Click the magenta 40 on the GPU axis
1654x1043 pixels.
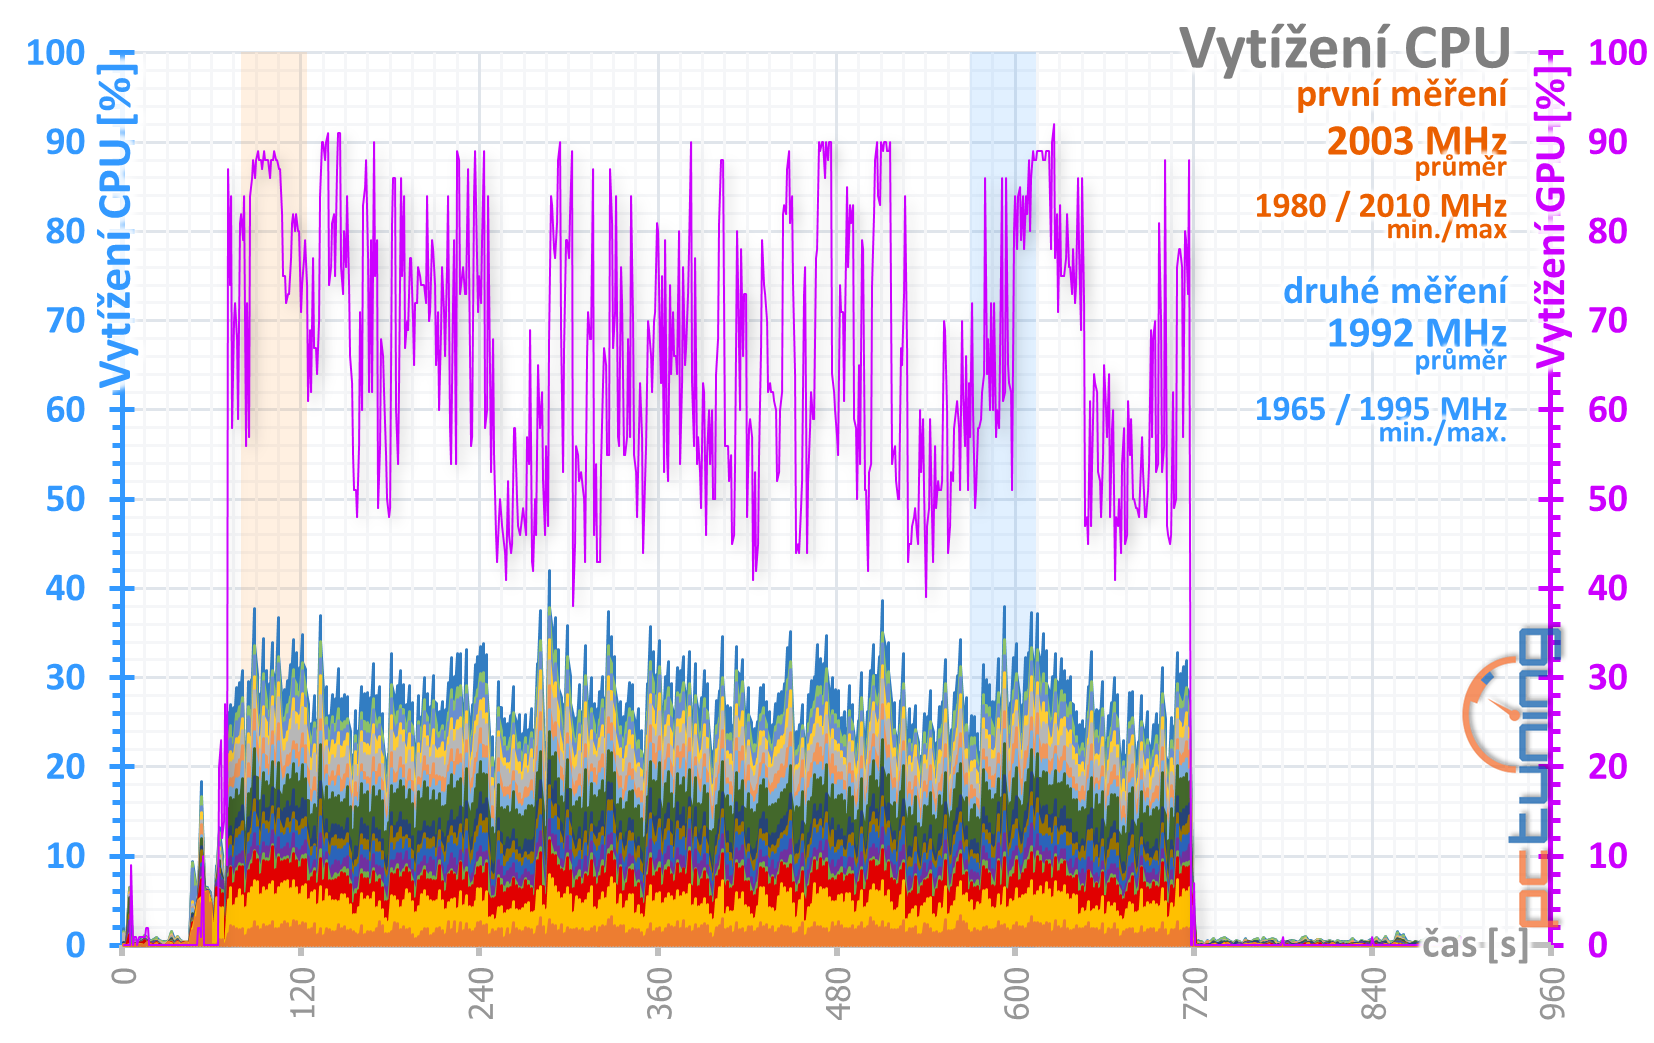coord(1608,588)
